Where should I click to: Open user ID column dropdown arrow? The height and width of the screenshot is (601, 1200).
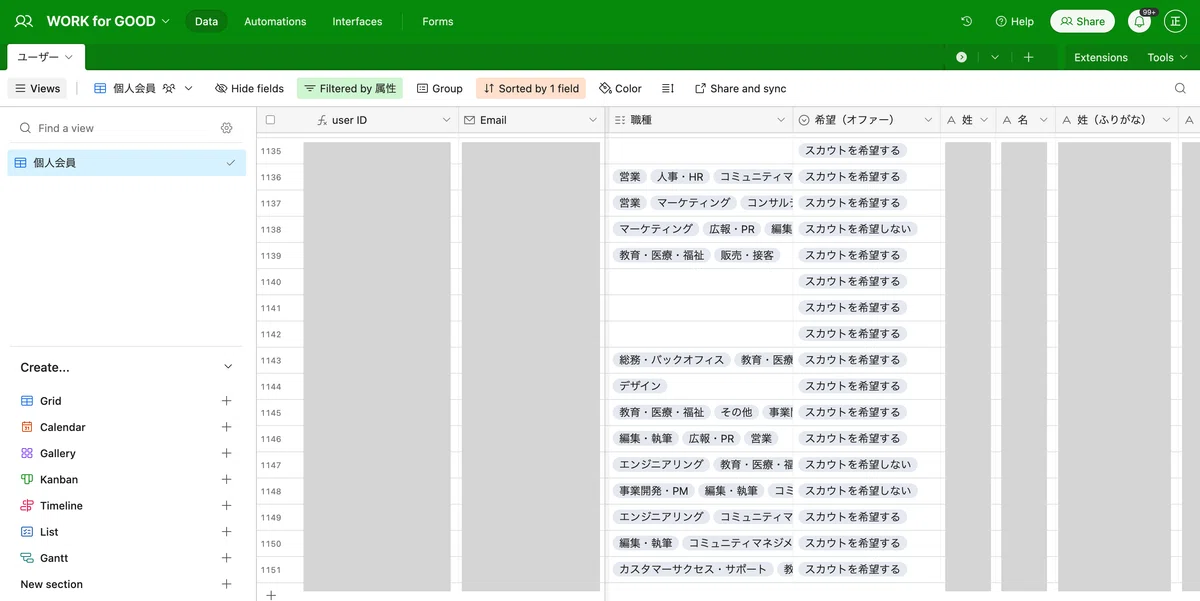446,120
